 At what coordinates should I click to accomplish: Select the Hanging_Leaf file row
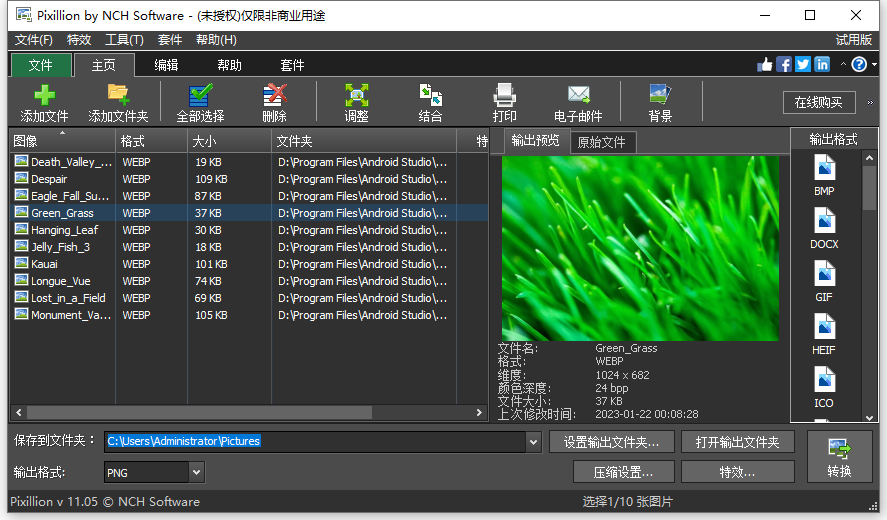[x=249, y=230]
